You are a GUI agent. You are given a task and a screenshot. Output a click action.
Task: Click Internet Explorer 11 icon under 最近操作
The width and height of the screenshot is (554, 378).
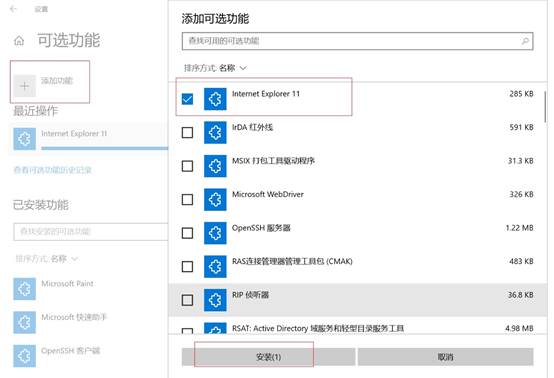click(x=24, y=139)
